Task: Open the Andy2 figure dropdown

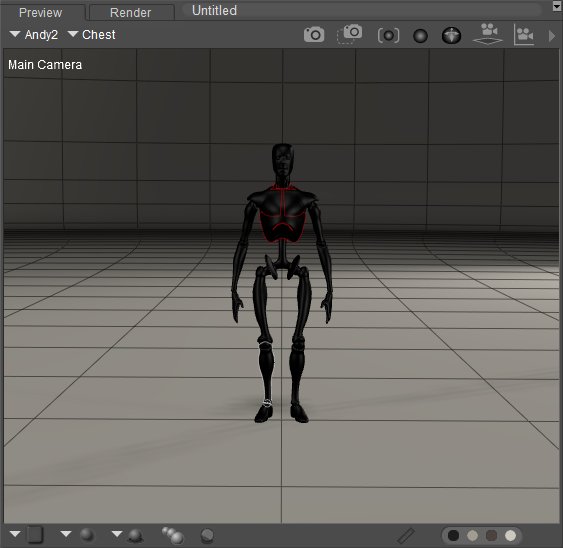Action: (x=33, y=35)
